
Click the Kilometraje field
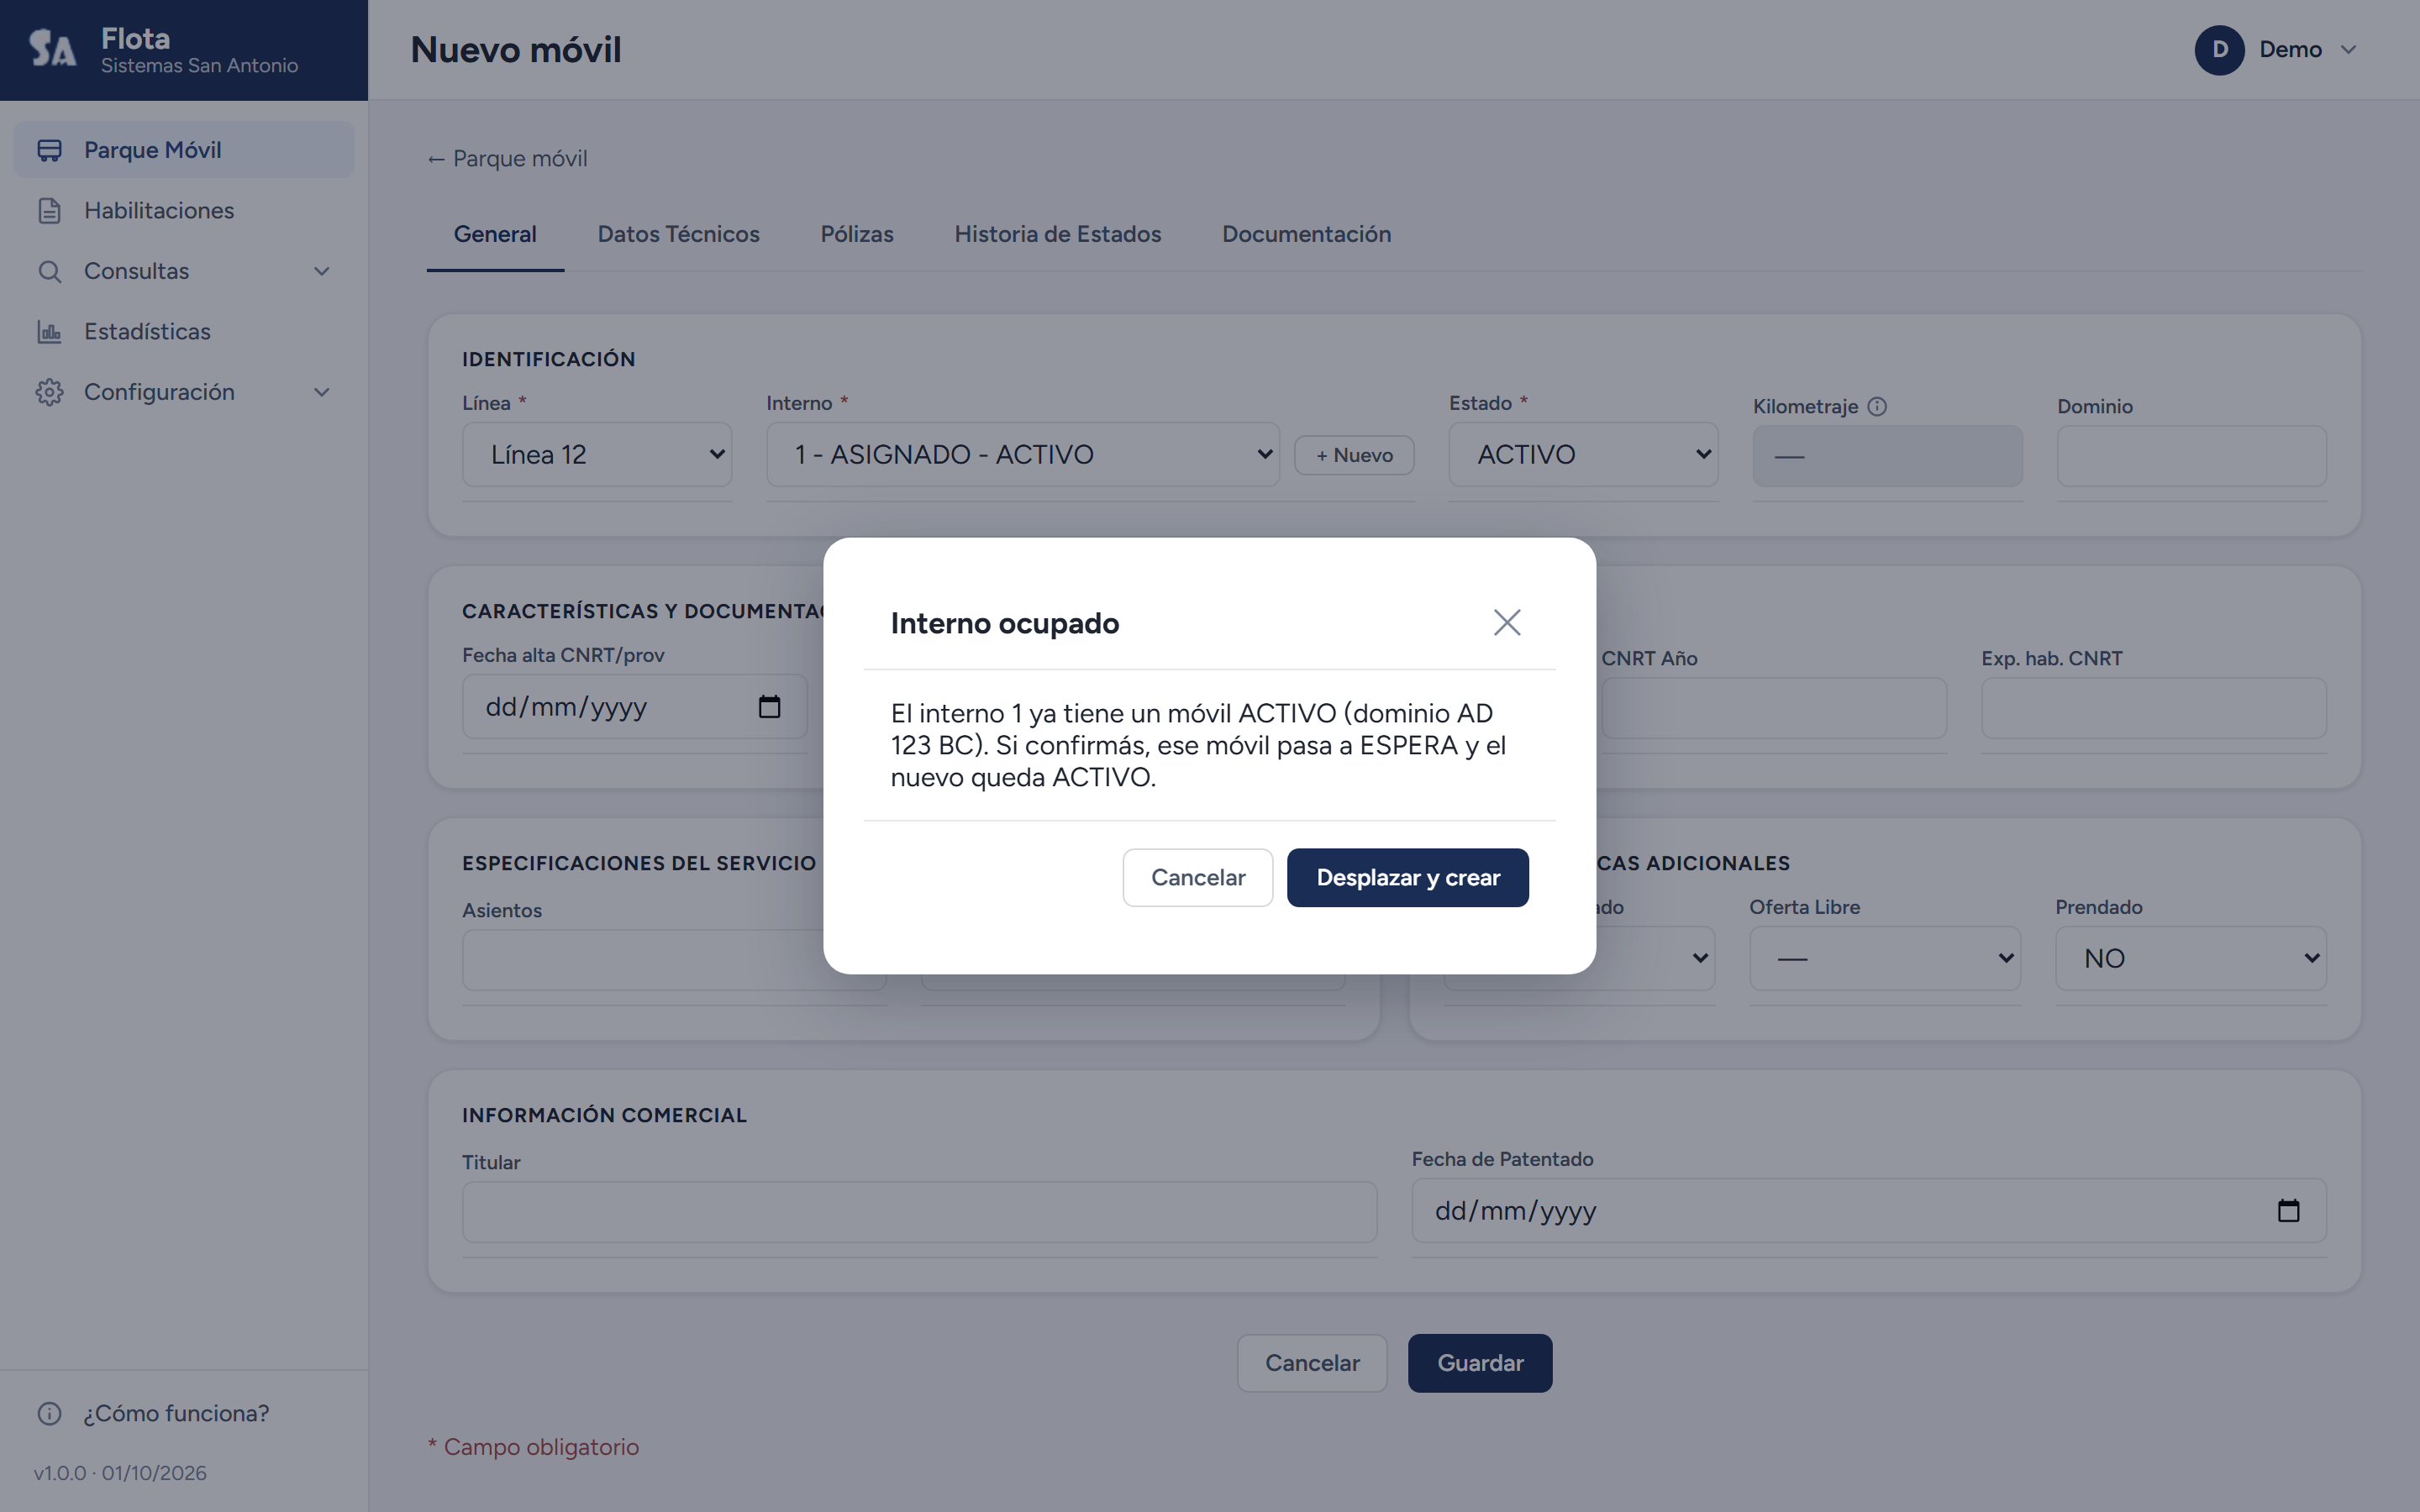(x=1887, y=457)
